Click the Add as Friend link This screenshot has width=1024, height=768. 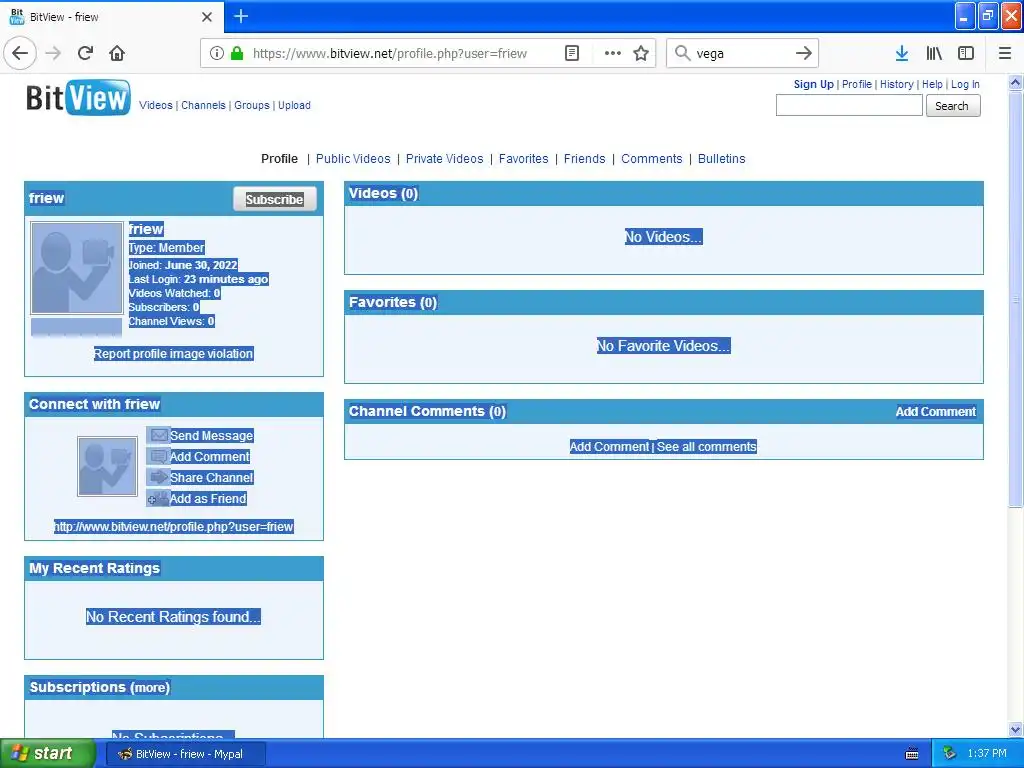coord(208,498)
